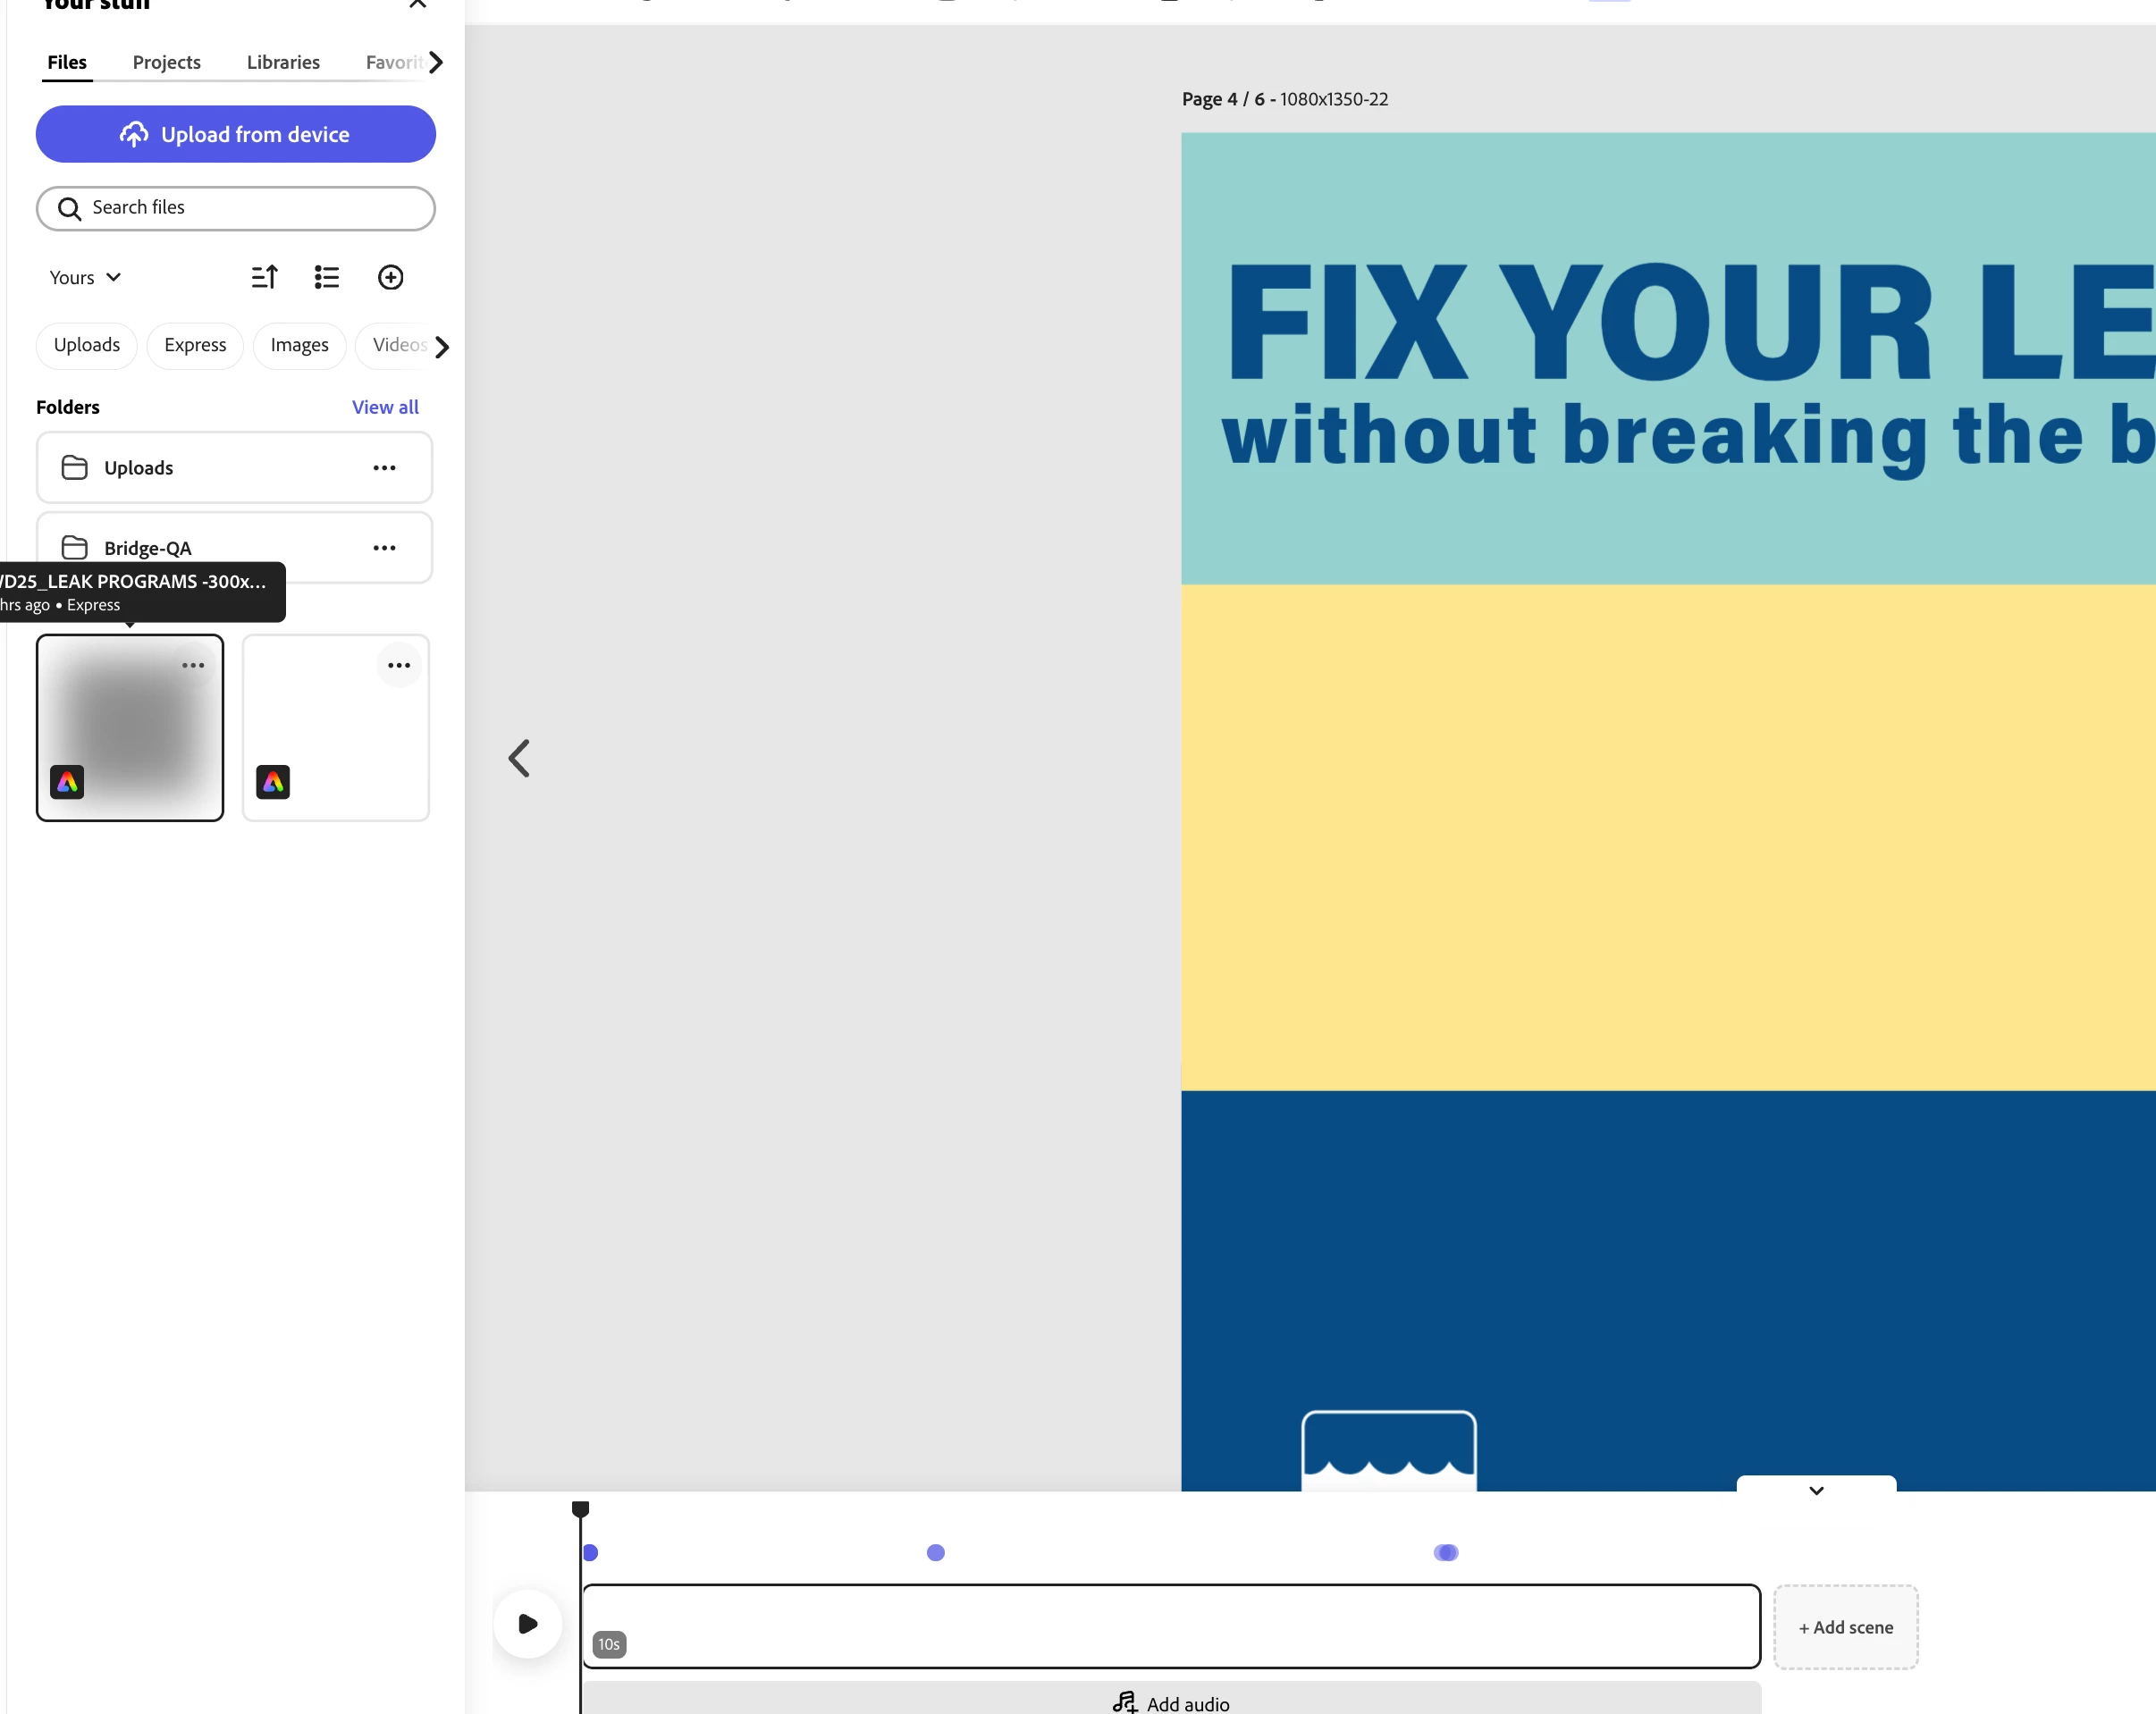The height and width of the screenshot is (1714, 2156).
Task: Open second file thumbnail's ellipsis menu
Action: [x=399, y=666]
